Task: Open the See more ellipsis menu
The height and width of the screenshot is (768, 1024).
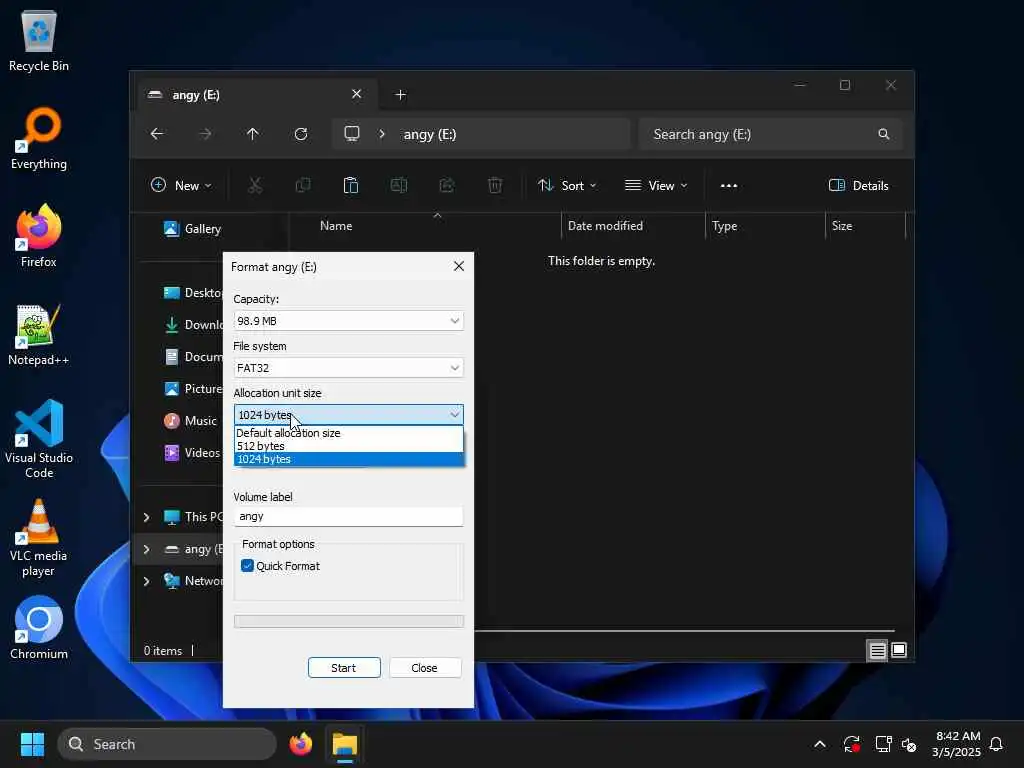Action: pyautogui.click(x=729, y=185)
